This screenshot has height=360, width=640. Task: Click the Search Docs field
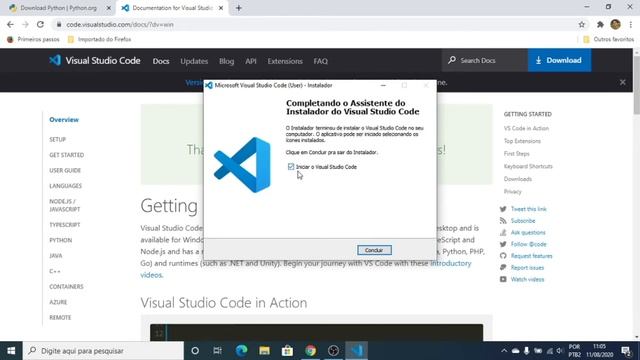(484, 60)
